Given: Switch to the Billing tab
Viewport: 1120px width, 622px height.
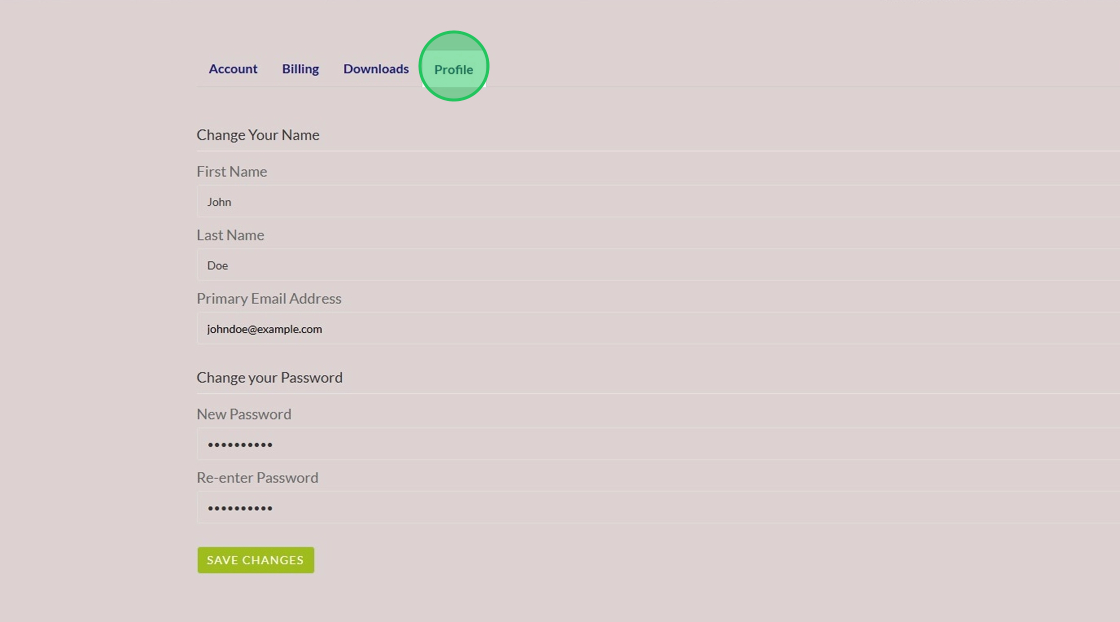Looking at the screenshot, I should [x=300, y=69].
